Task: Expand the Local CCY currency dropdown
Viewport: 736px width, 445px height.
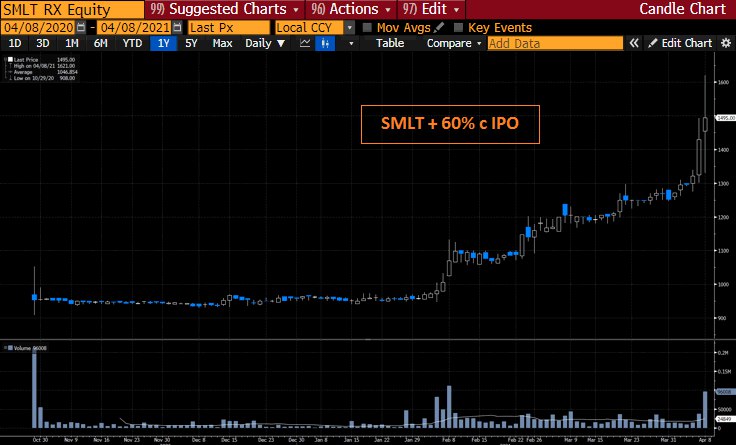Action: pyautogui.click(x=349, y=28)
